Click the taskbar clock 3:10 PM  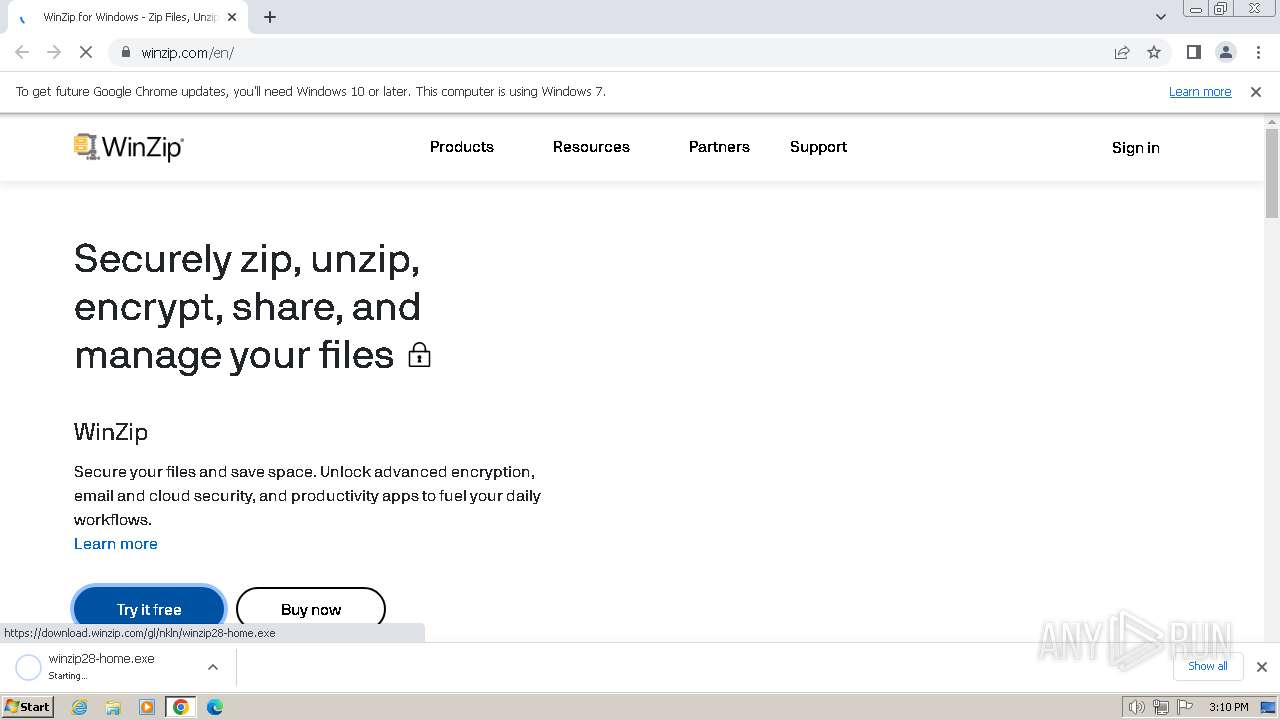coord(1228,707)
